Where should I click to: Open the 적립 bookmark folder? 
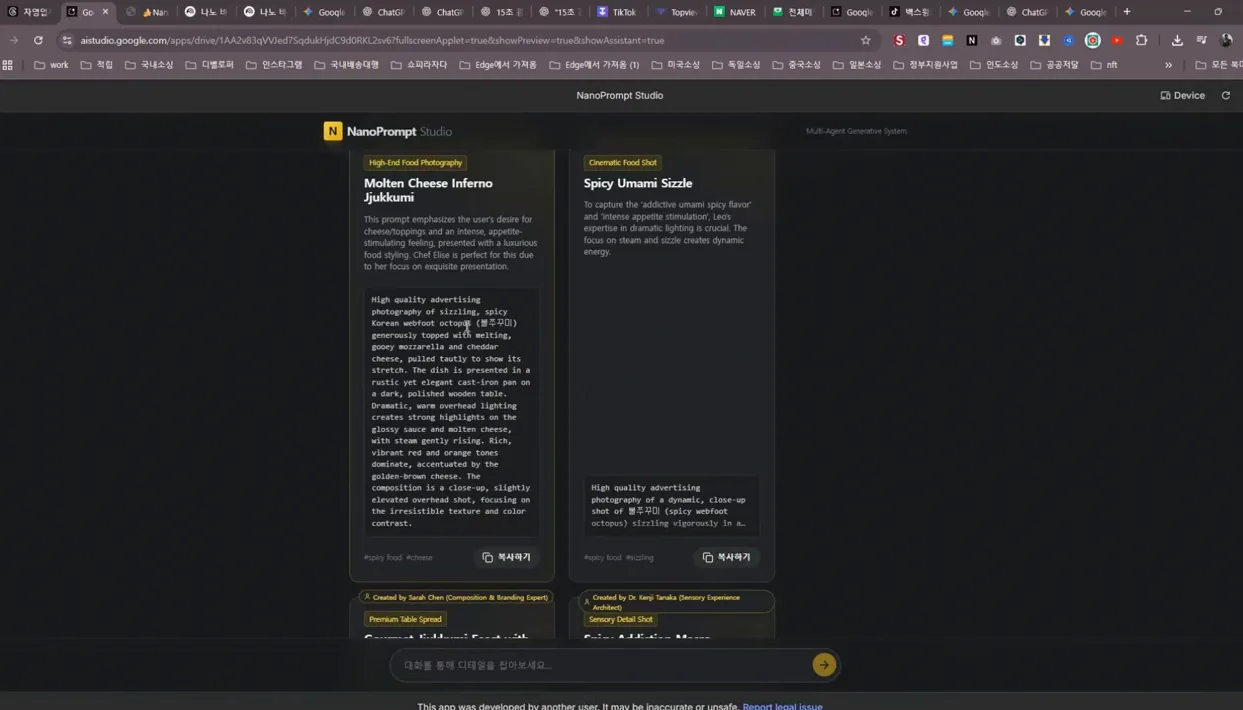[97, 65]
